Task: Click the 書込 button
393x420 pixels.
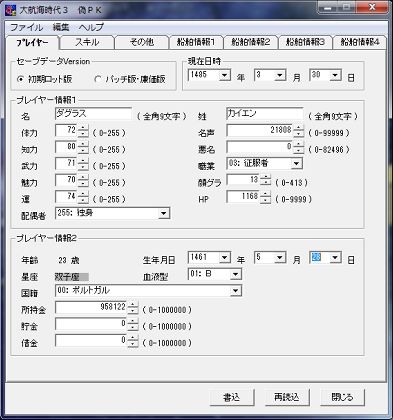Action: tap(231, 397)
